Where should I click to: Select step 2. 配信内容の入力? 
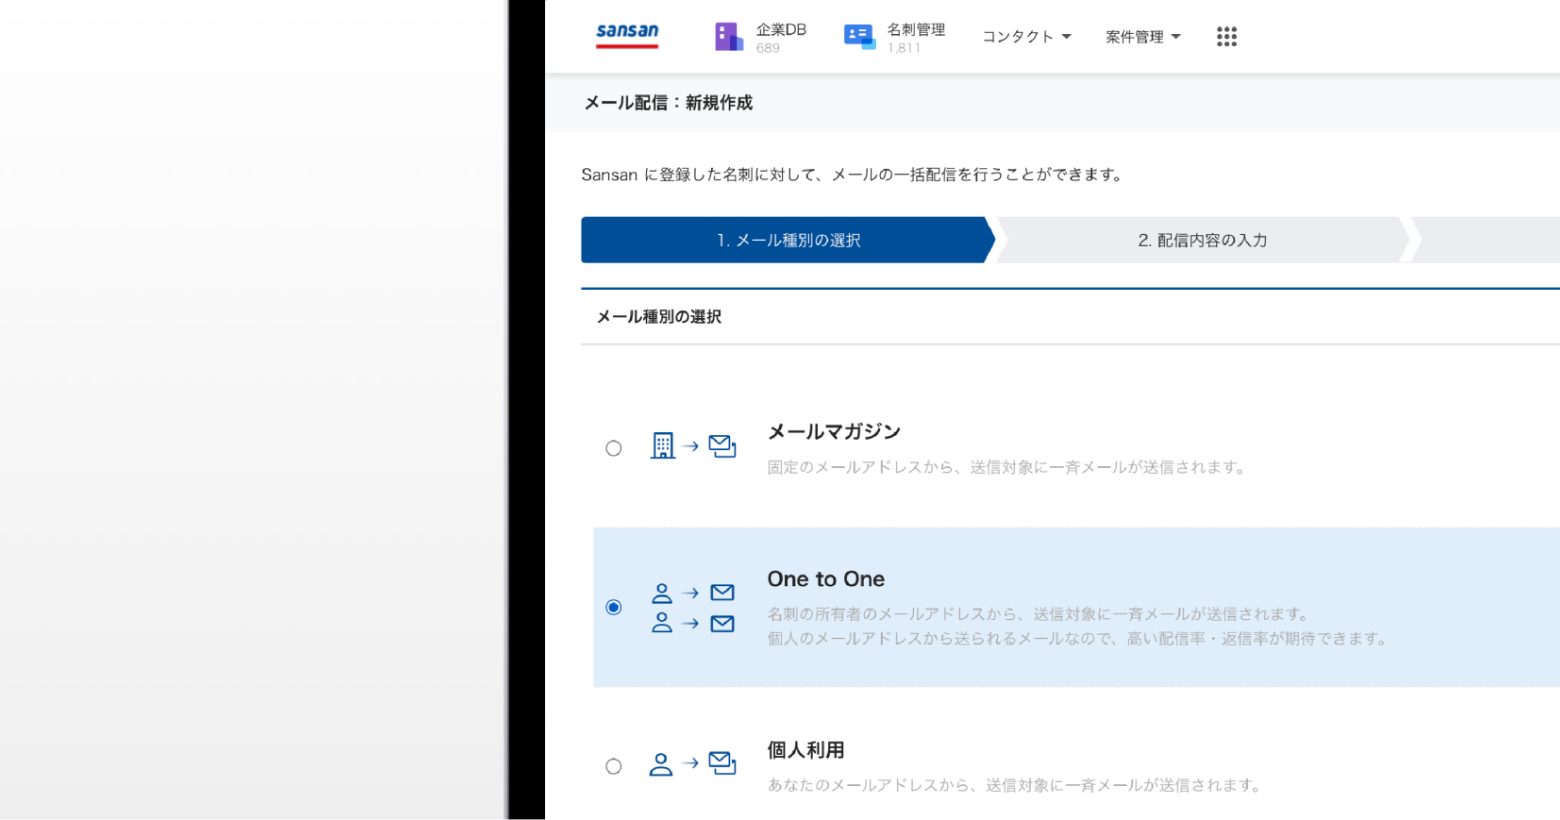point(1202,240)
